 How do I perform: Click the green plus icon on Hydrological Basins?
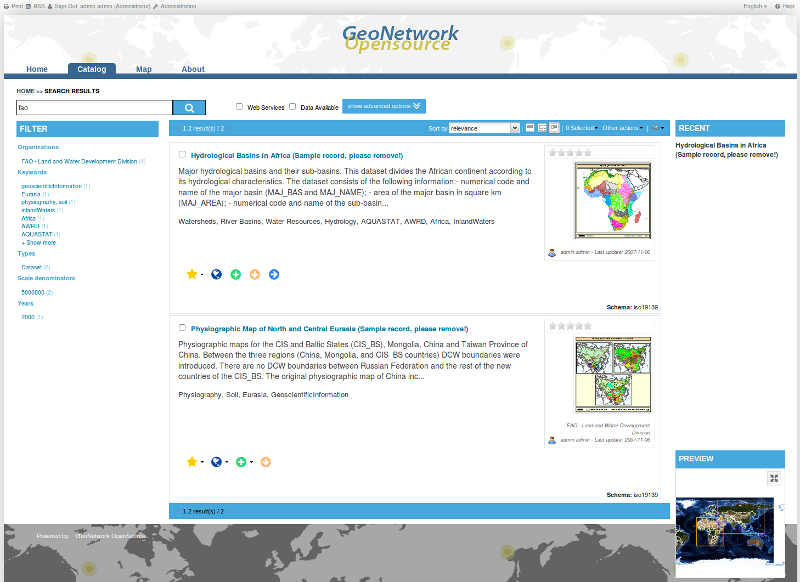[236, 274]
